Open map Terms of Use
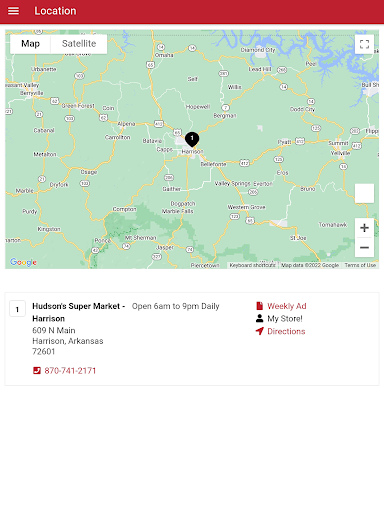 (360, 265)
